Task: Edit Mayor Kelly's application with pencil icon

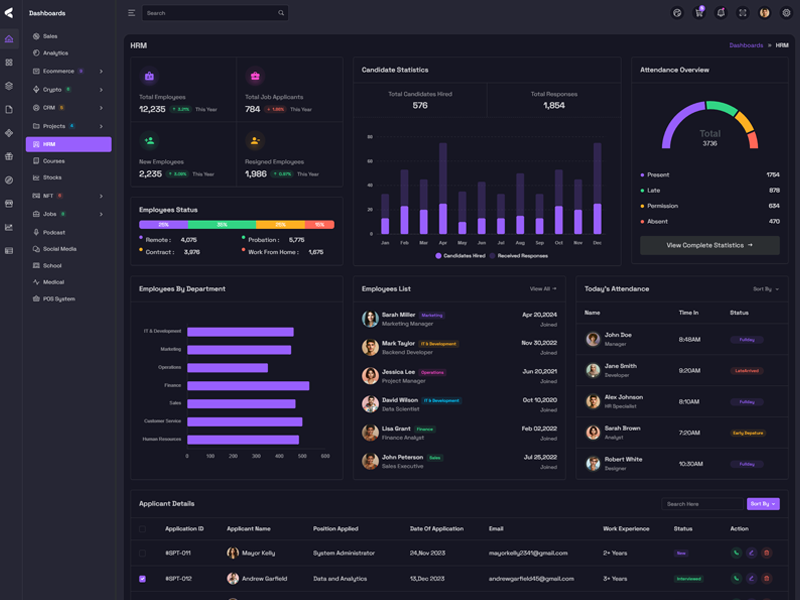Action: click(751, 552)
